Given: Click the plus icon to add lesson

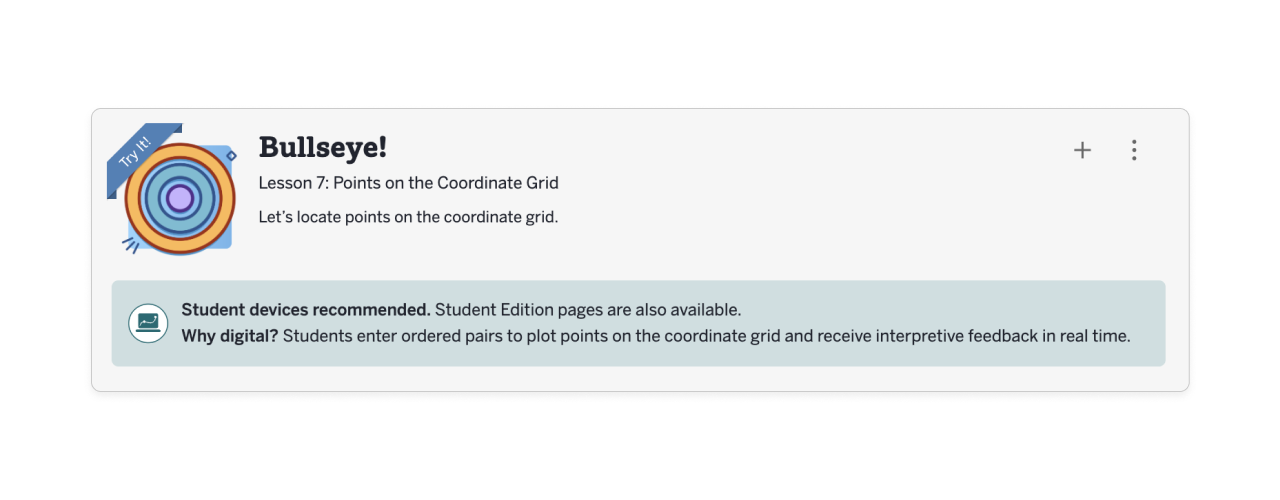Looking at the screenshot, I should (1082, 150).
